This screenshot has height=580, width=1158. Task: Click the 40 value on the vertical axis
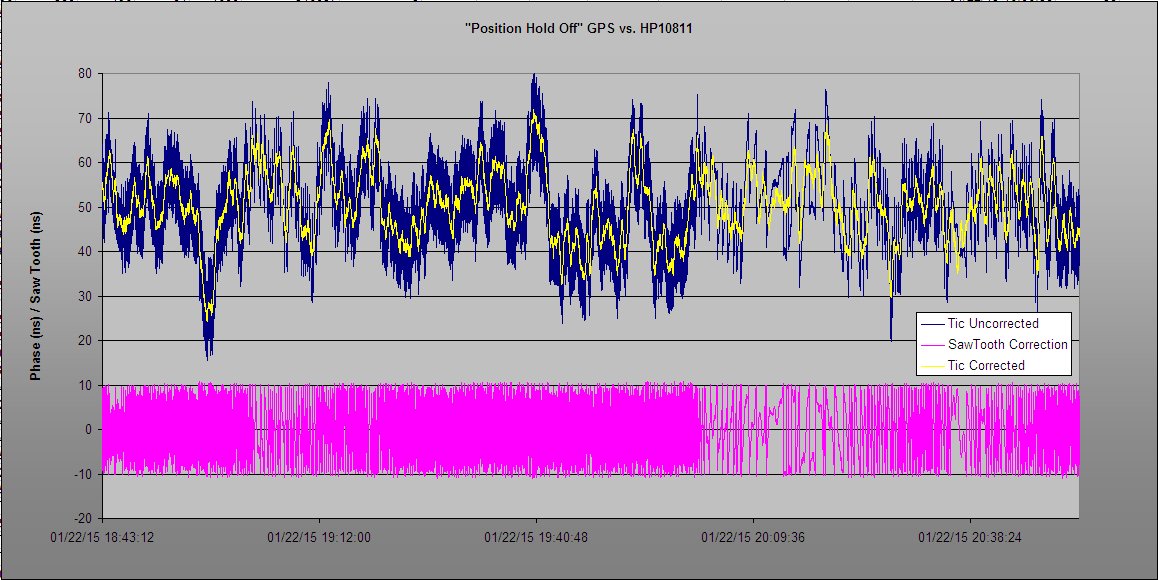(x=84, y=252)
